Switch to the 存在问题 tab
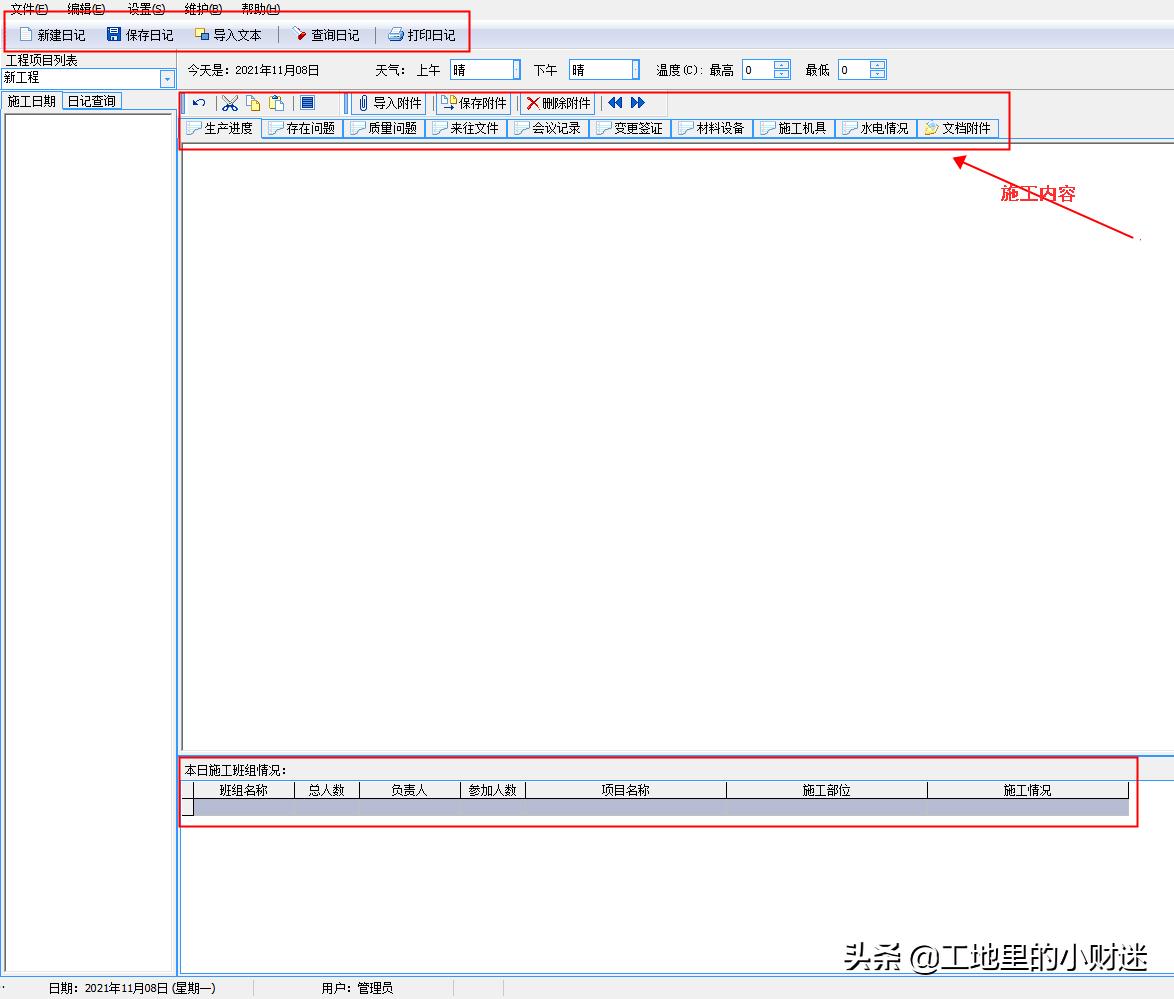The width and height of the screenshot is (1174, 999). coord(302,128)
